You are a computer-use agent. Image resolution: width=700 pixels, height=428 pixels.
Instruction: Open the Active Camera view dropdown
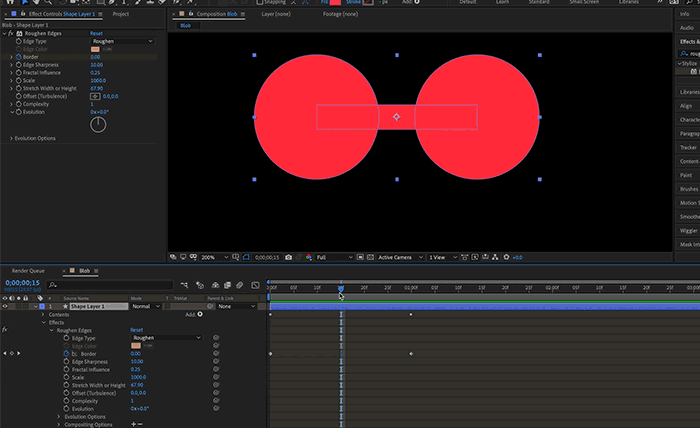399,257
